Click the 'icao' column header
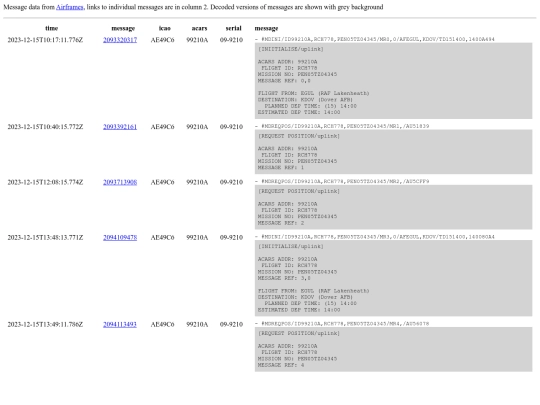This screenshot has width=540, height=405. pos(165,28)
